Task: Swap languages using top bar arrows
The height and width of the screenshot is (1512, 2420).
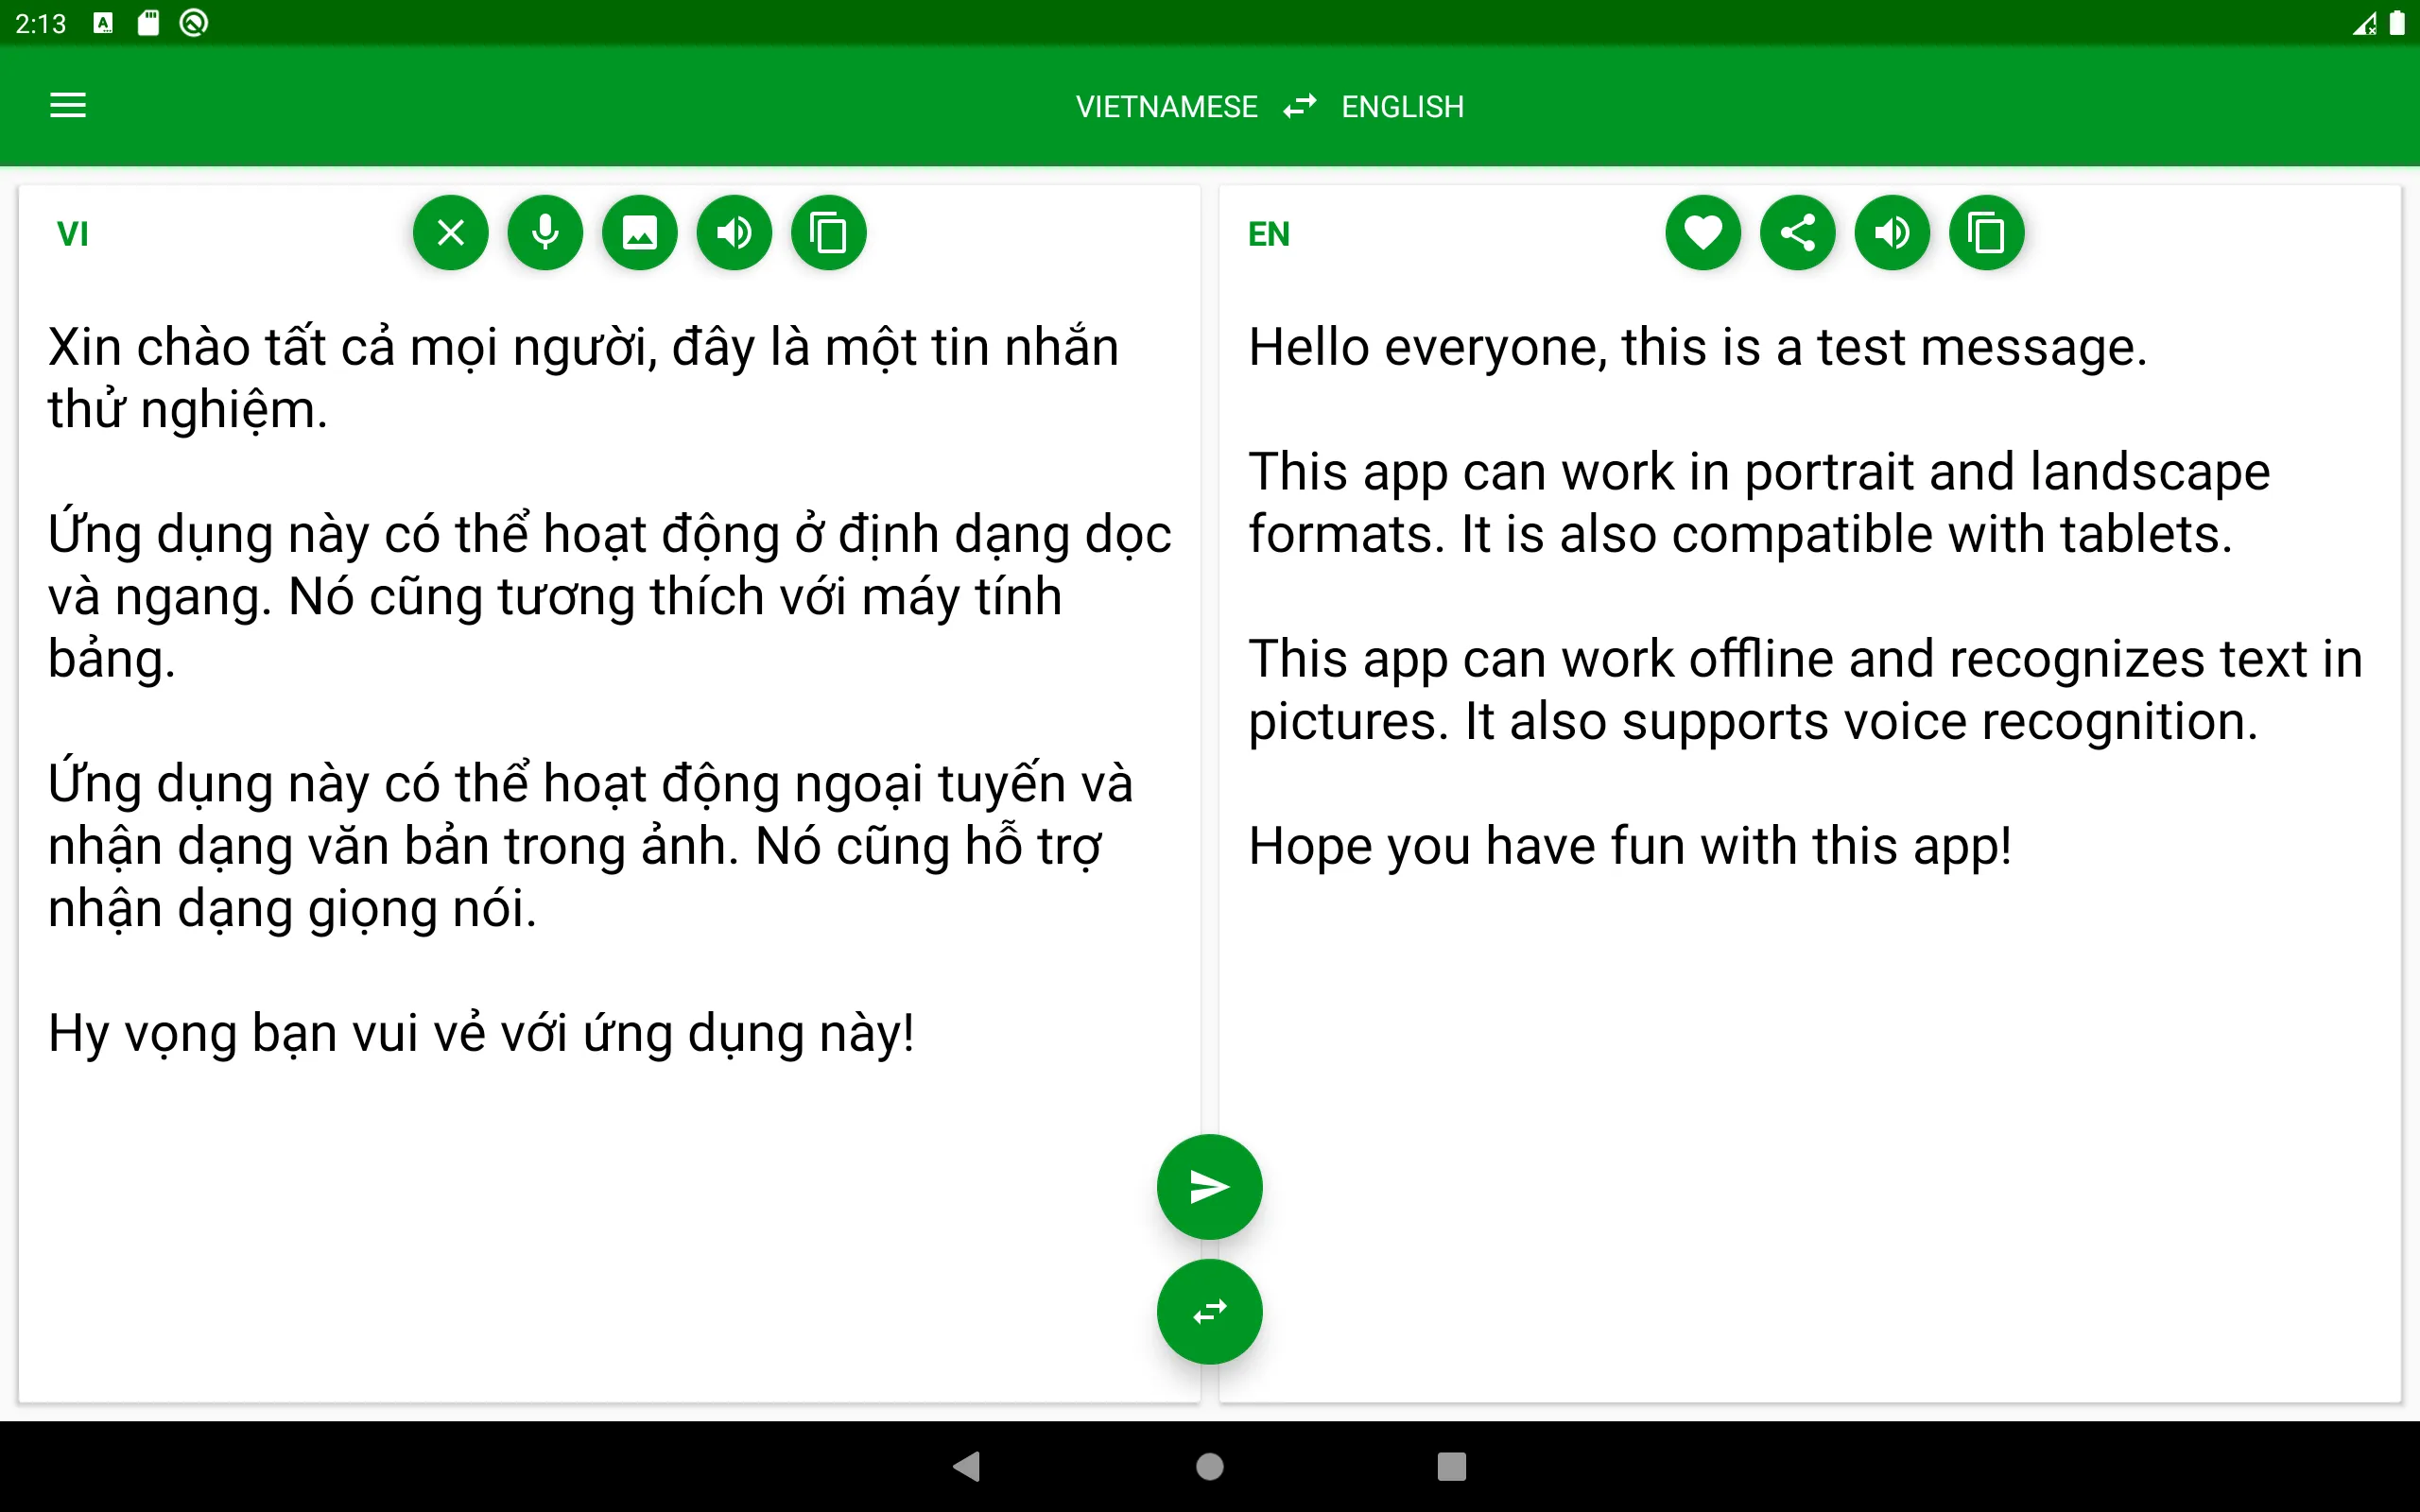Action: pos(1299,106)
